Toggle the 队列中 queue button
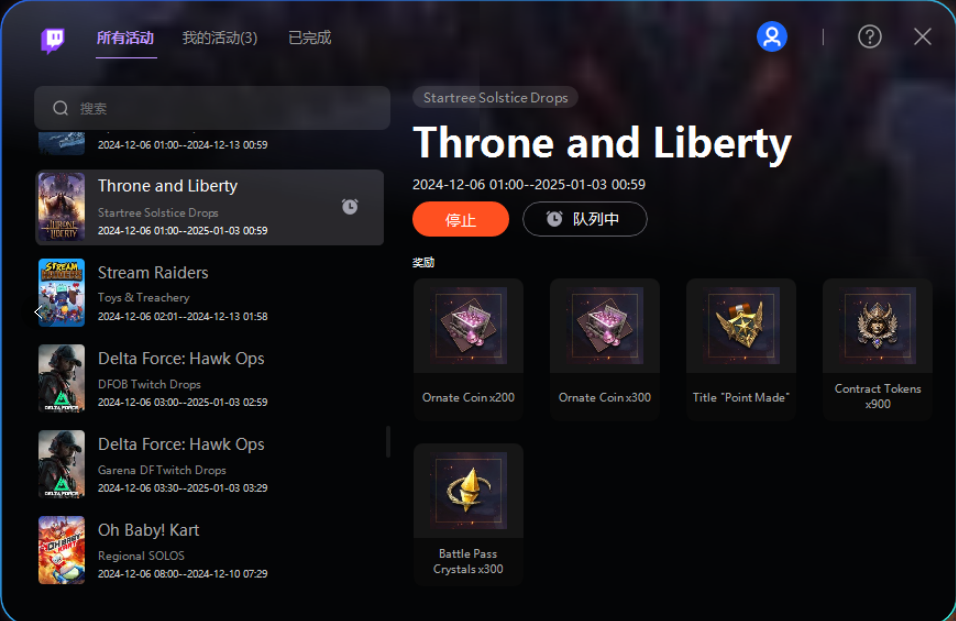Viewport: 956px width, 621px height. [585, 219]
